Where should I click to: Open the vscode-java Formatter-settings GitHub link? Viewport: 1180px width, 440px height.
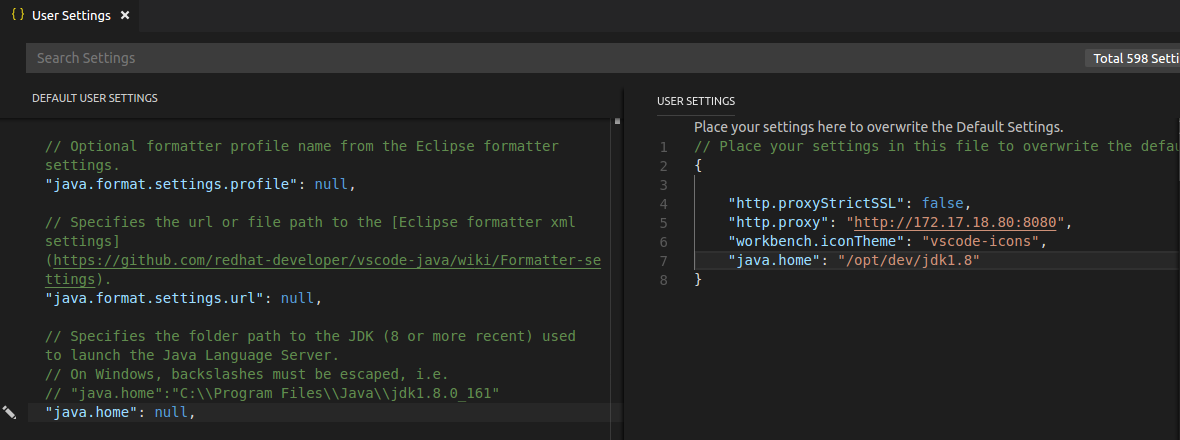point(323,270)
